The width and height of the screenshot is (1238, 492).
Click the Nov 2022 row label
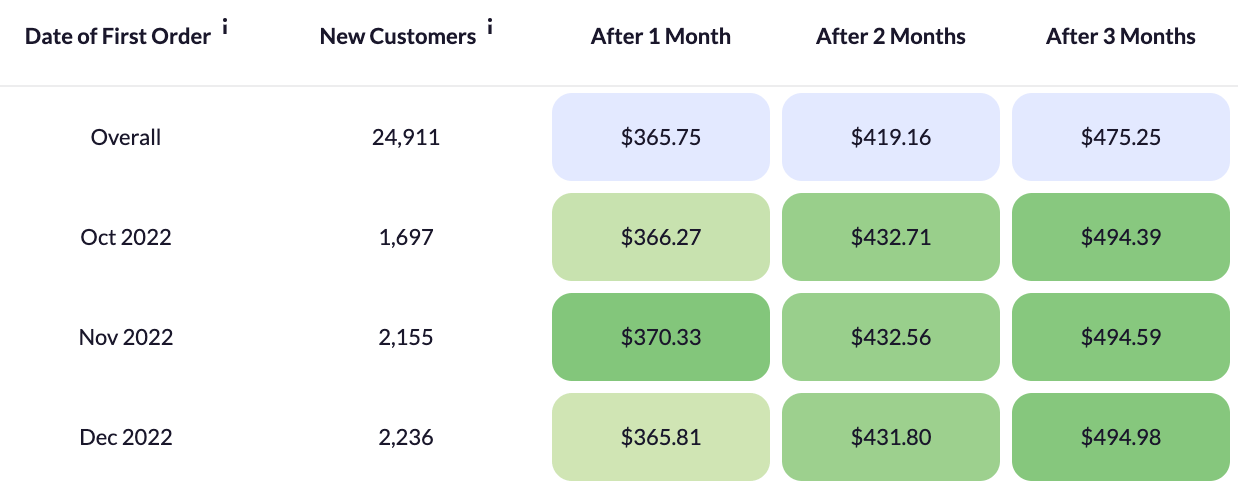coord(126,337)
